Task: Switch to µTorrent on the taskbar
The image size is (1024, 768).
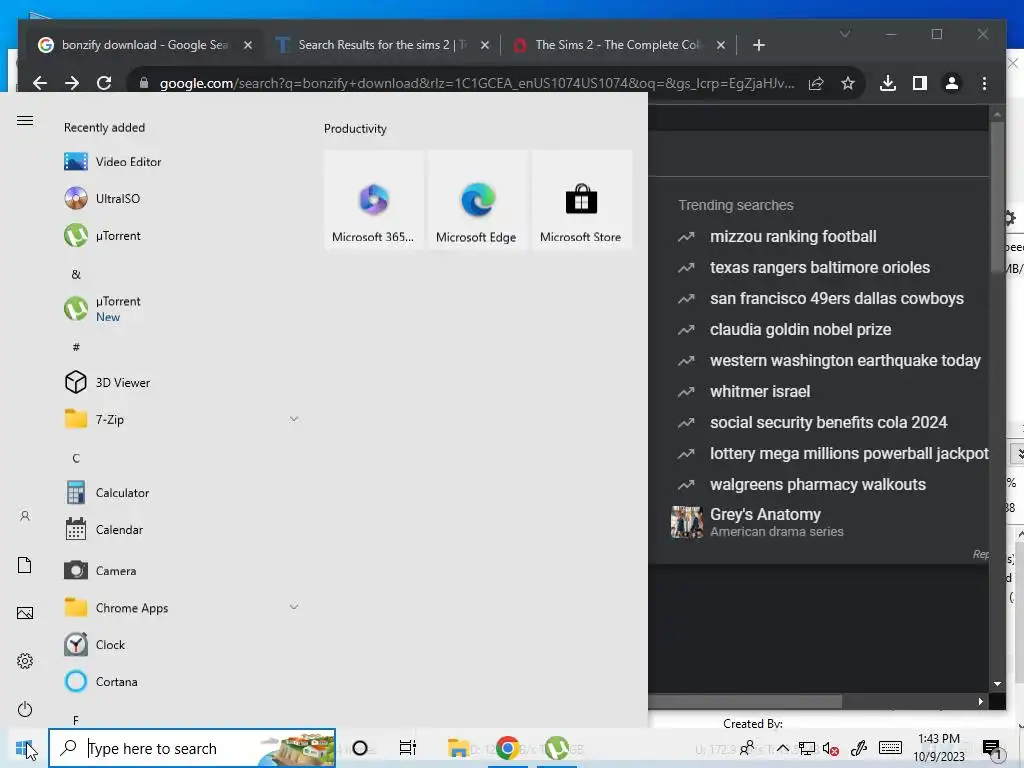Action: pyautogui.click(x=557, y=748)
